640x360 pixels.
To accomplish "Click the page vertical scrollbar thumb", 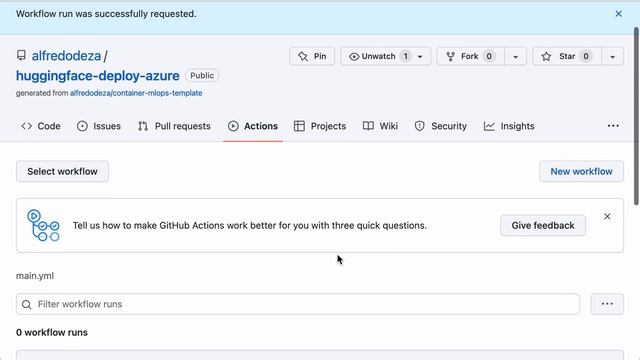I will pyautogui.click(x=636, y=116).
